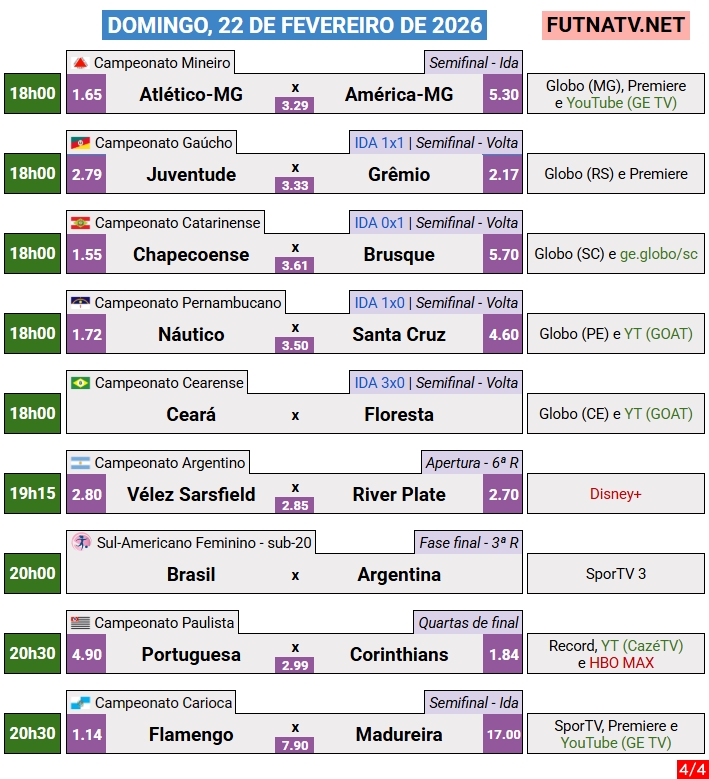Select the 1.84 odds for Corinthians
Screen dimensions: 709x779
pyautogui.click(x=503, y=654)
